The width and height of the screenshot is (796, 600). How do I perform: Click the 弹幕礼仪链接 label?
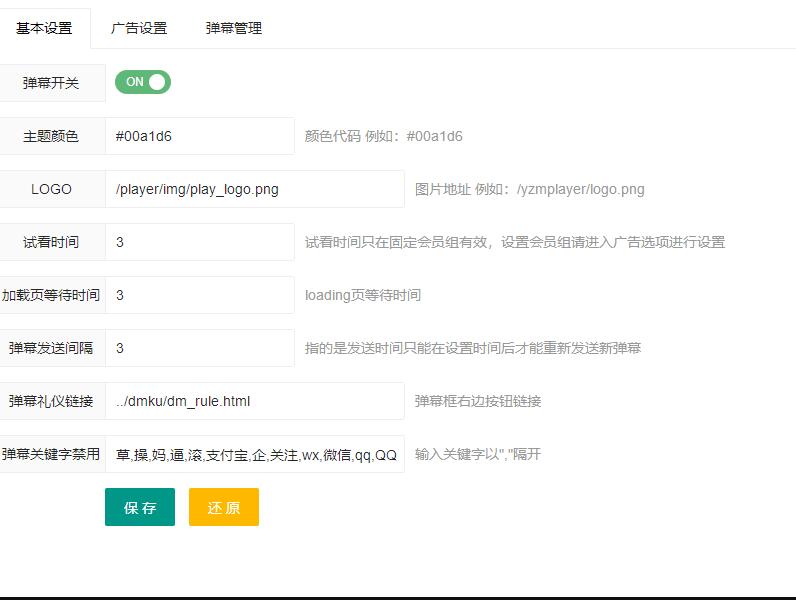(51, 401)
